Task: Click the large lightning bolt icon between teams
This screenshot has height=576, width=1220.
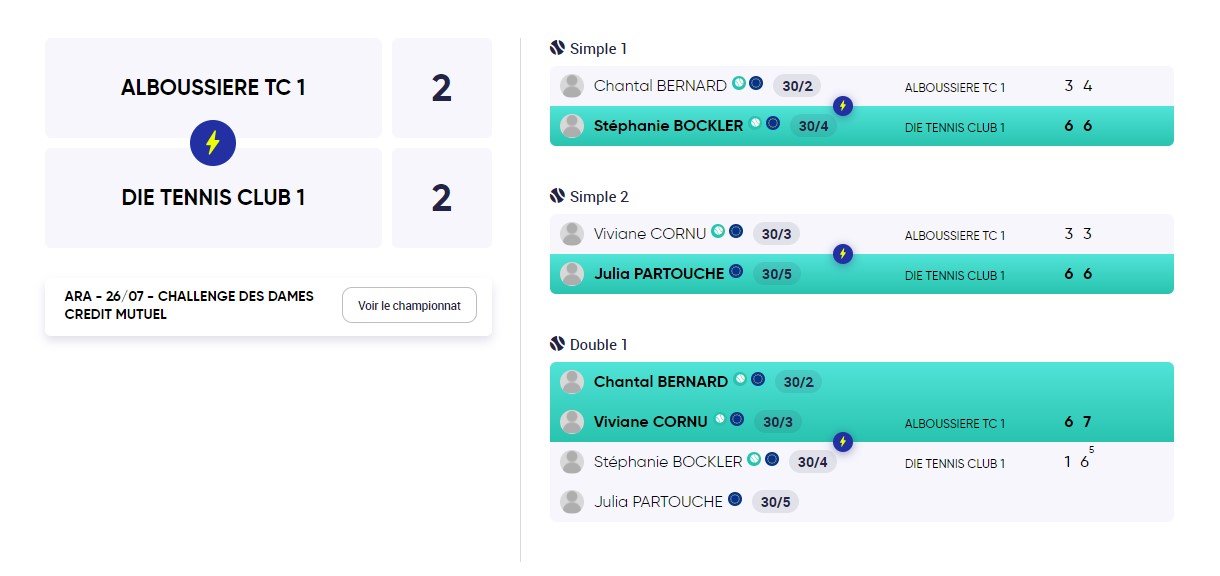Action: coord(213,143)
